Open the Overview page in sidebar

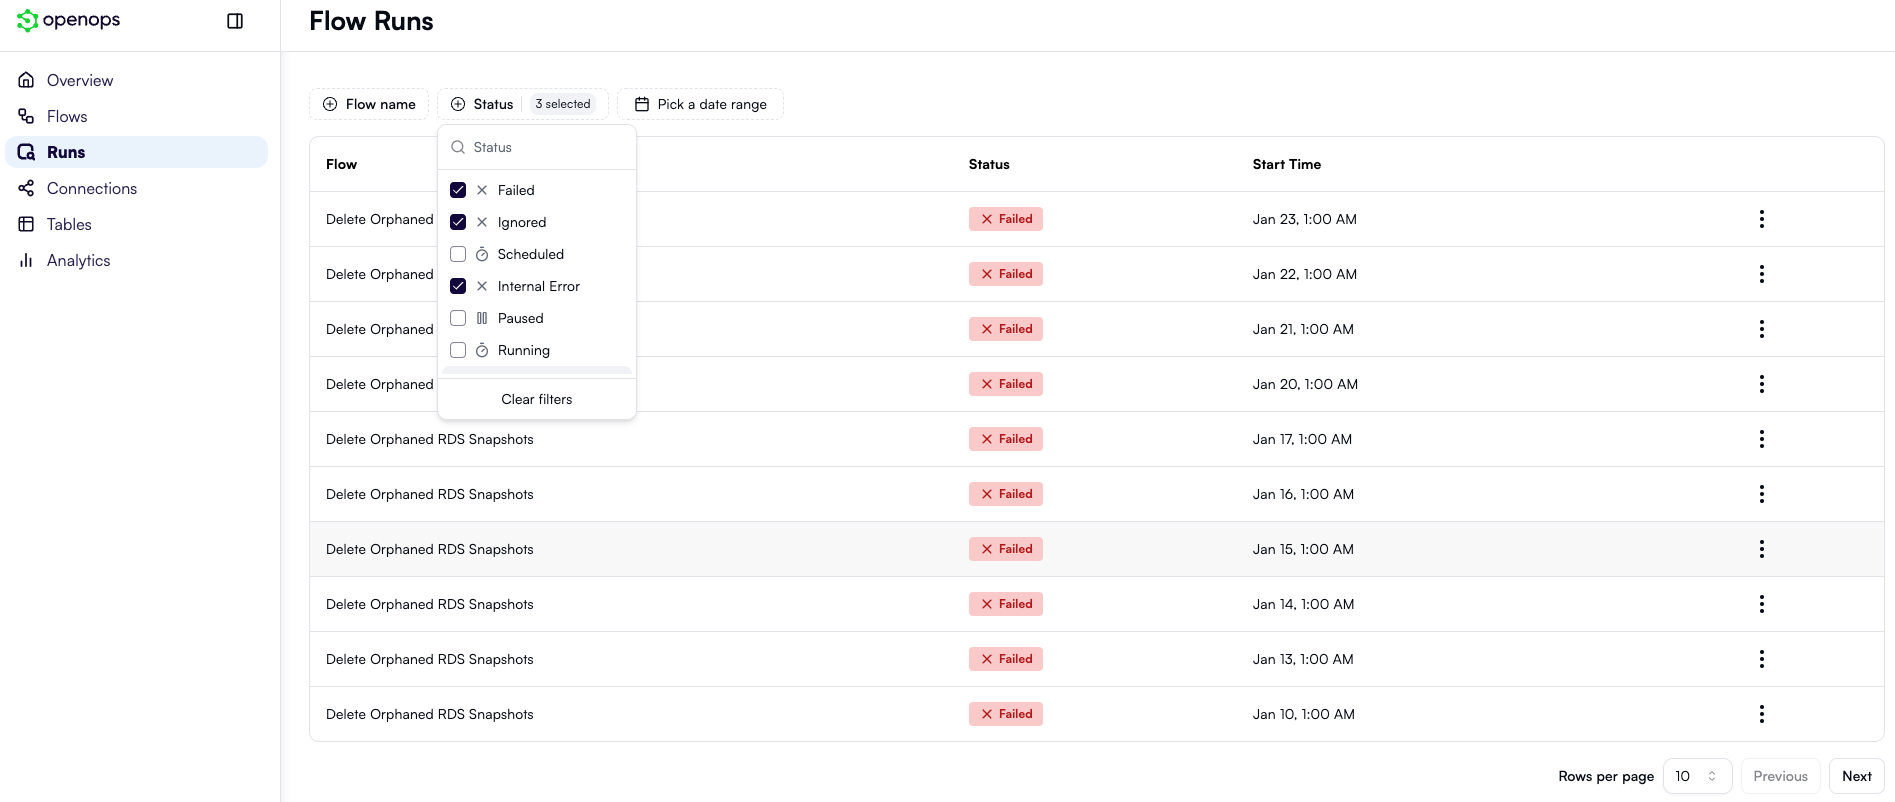137,80
